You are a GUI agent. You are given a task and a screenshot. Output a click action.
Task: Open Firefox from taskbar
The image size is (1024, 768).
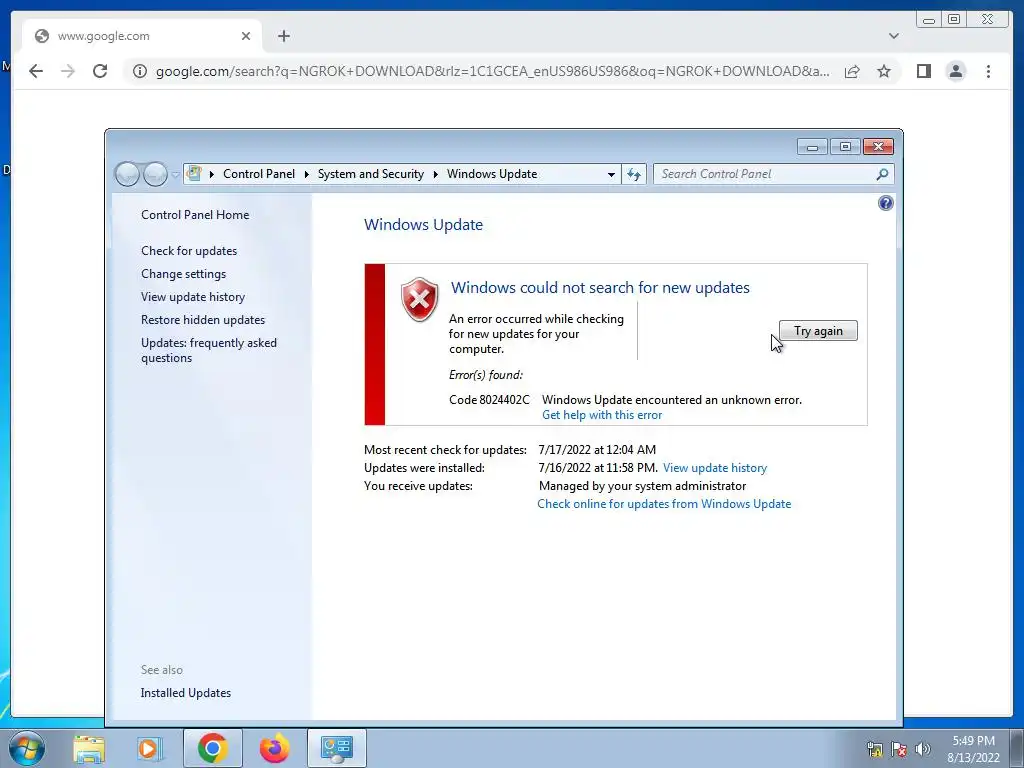click(x=274, y=748)
